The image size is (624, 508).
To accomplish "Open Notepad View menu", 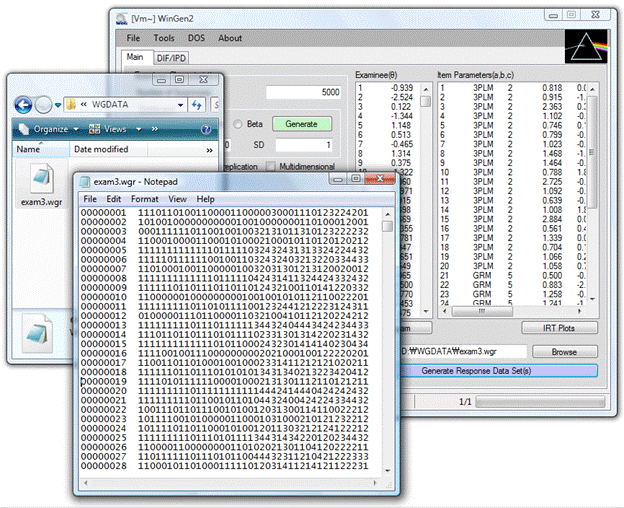I will [x=177, y=199].
